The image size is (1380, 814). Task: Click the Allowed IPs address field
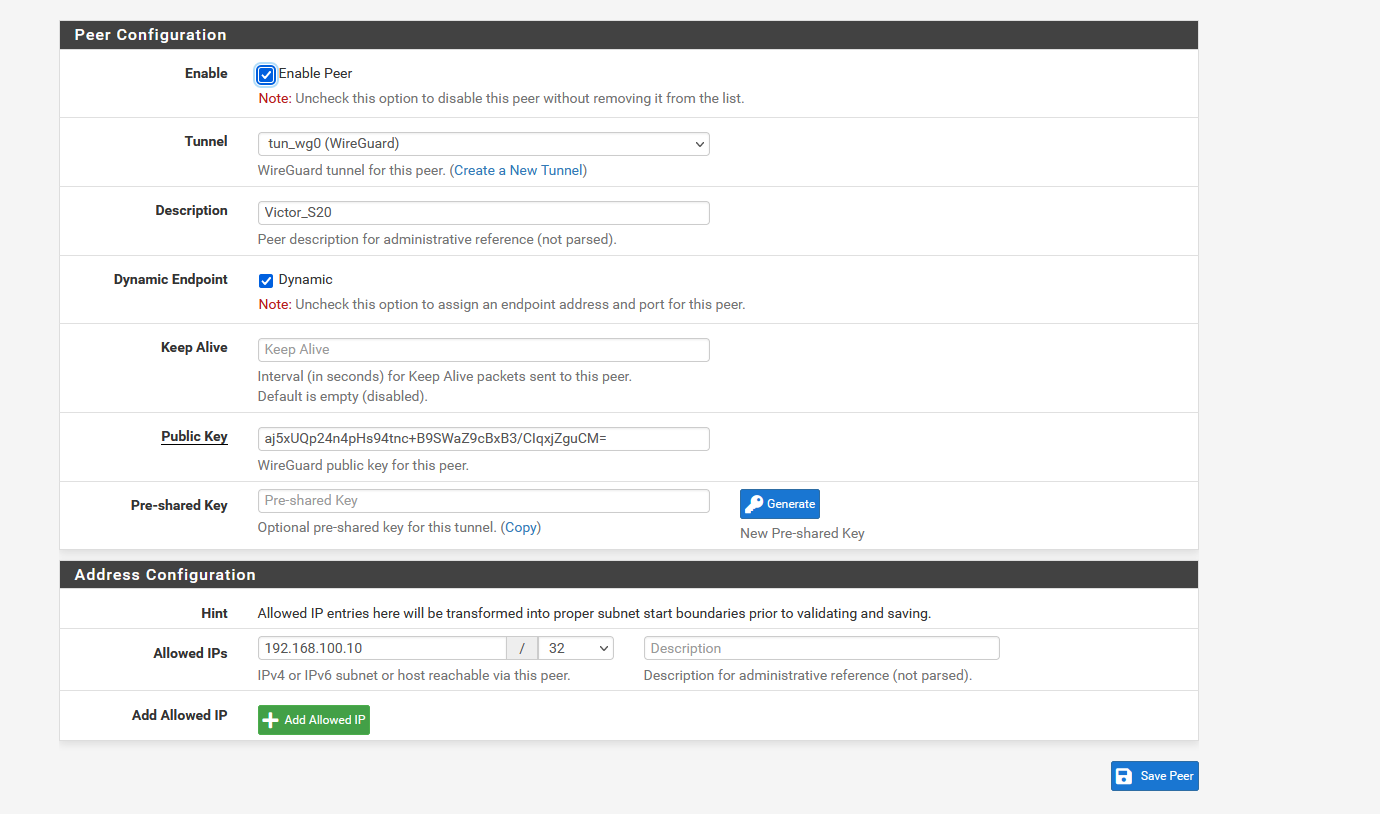click(382, 648)
